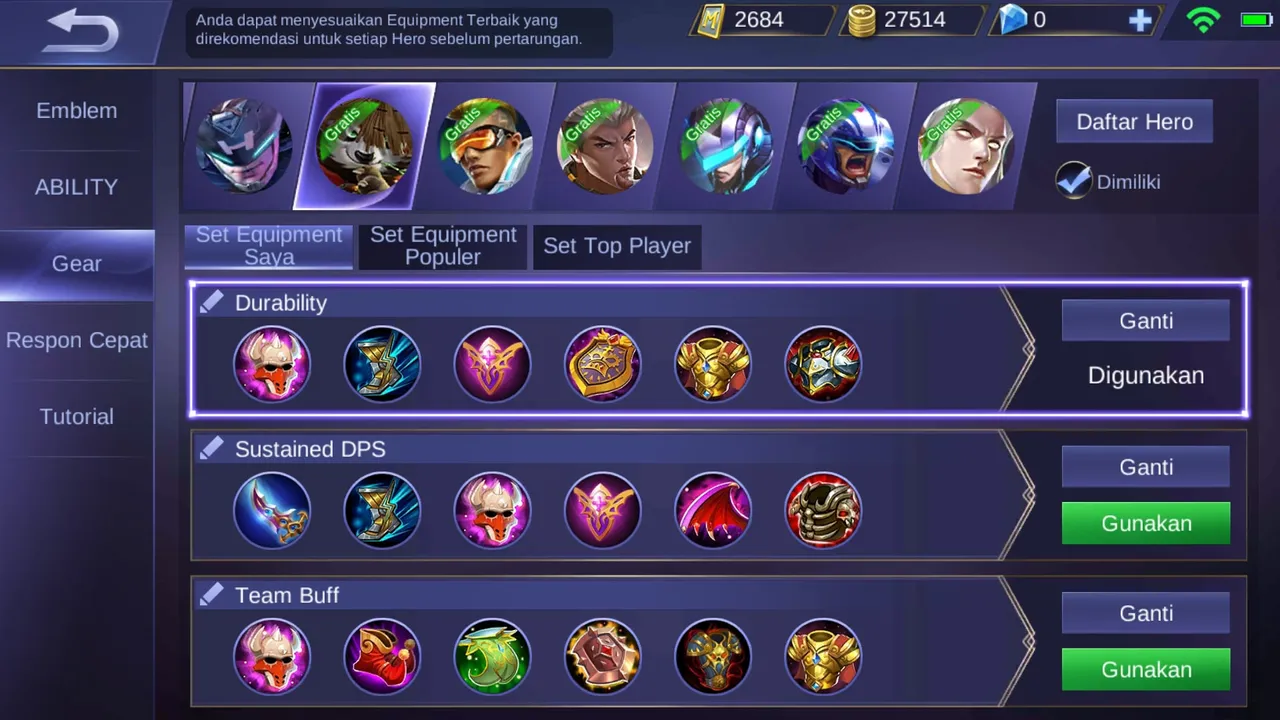Go back using the return arrow
Screen dimensions: 1280x720
tap(82, 32)
